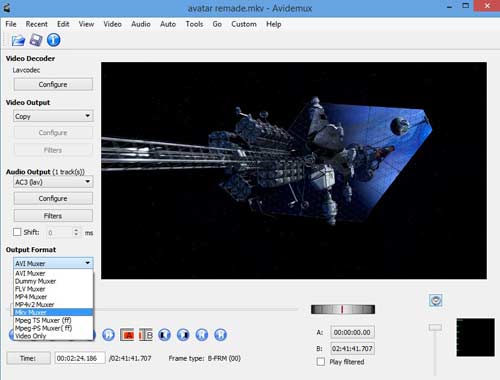
Task: Open the File menu
Action: coord(11,24)
